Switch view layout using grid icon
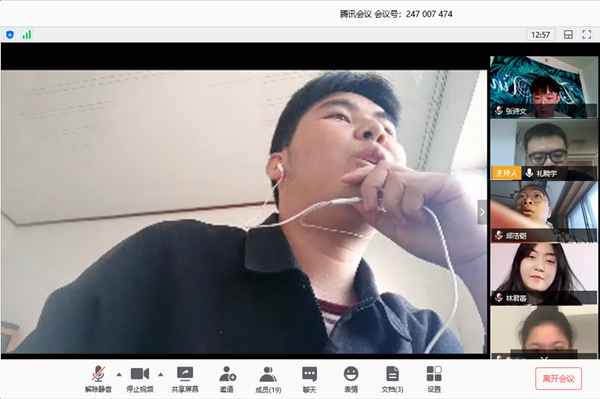 pyautogui.click(x=569, y=35)
